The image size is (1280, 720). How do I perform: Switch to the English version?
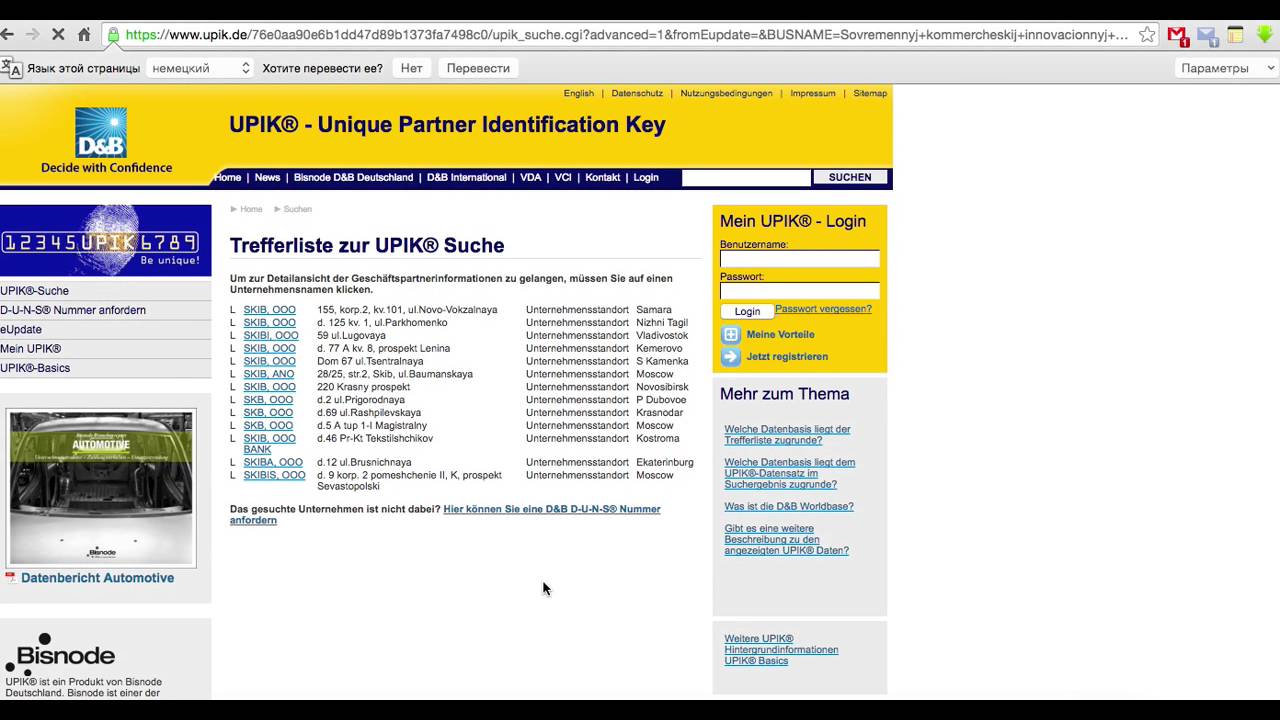(x=579, y=93)
